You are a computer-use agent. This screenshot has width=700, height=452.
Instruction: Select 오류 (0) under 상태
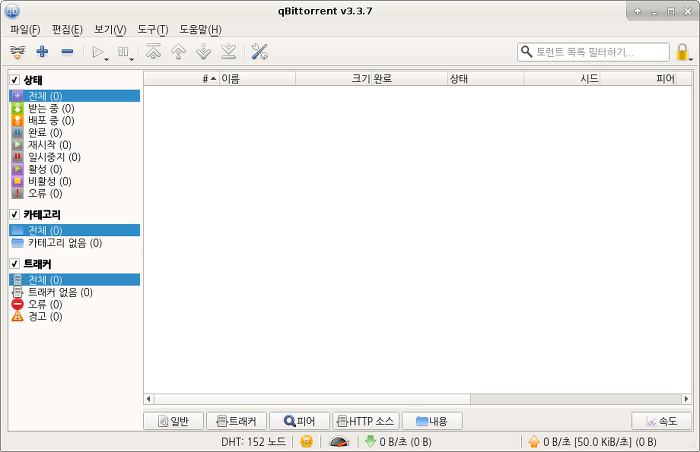coord(74,193)
